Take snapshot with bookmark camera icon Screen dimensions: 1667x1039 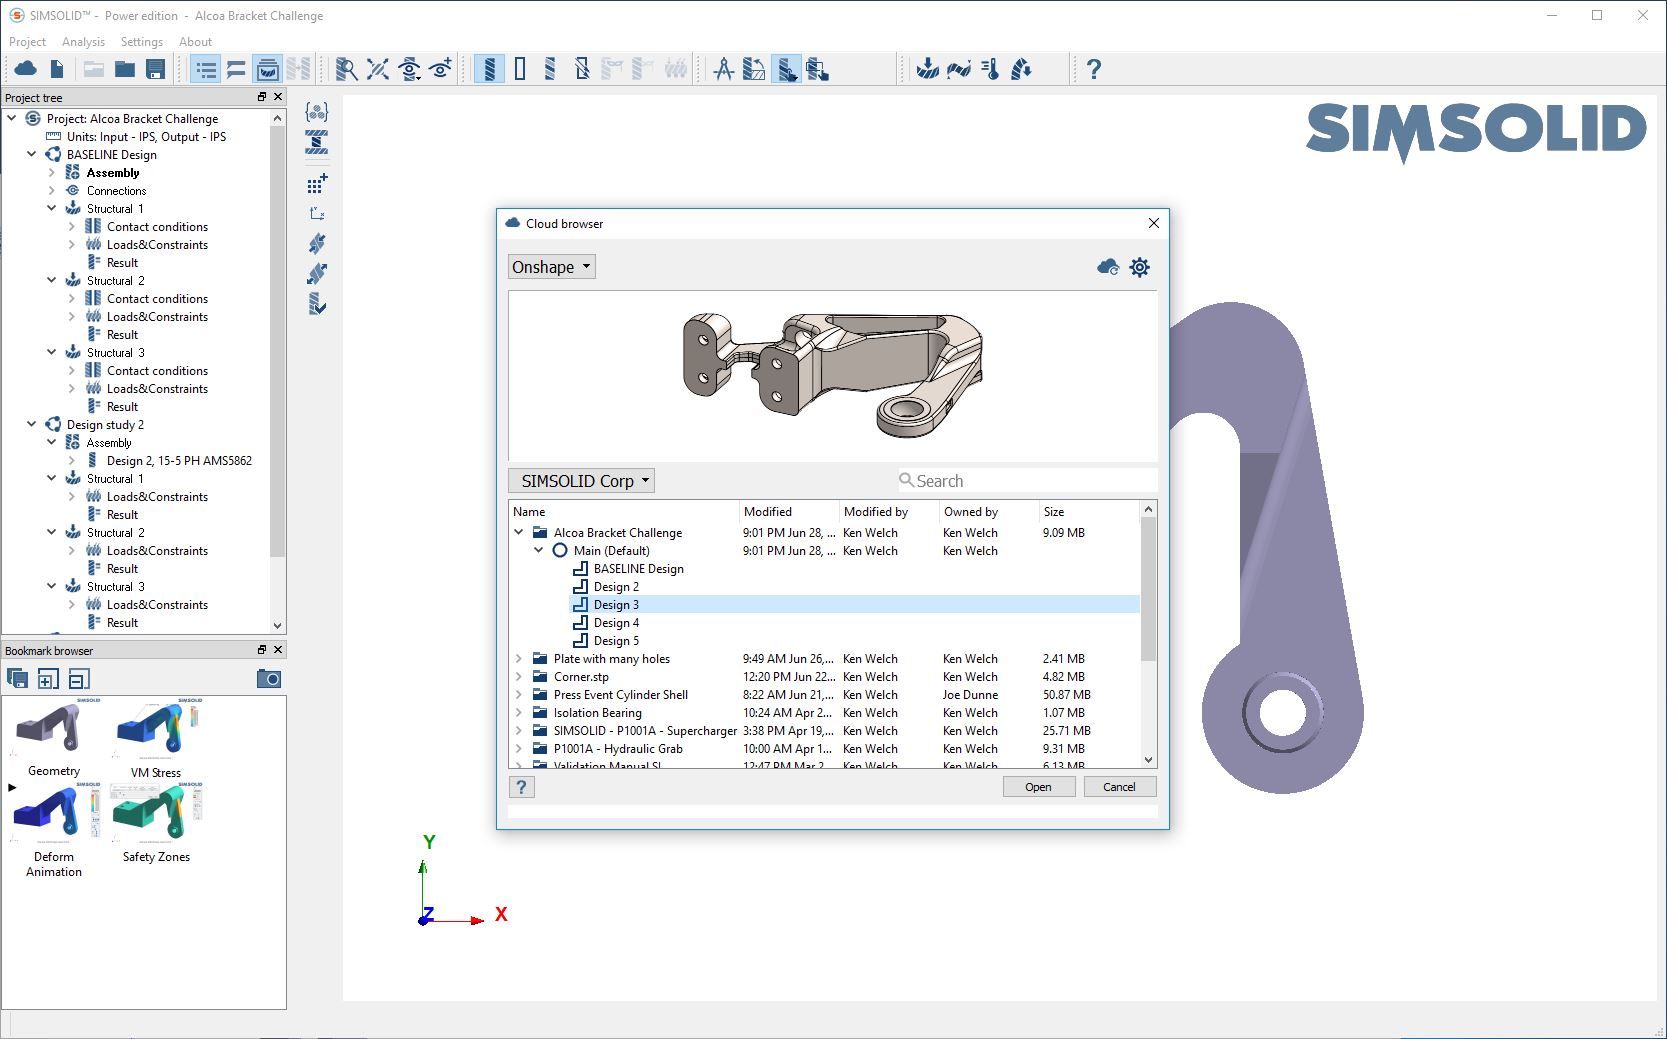point(269,679)
